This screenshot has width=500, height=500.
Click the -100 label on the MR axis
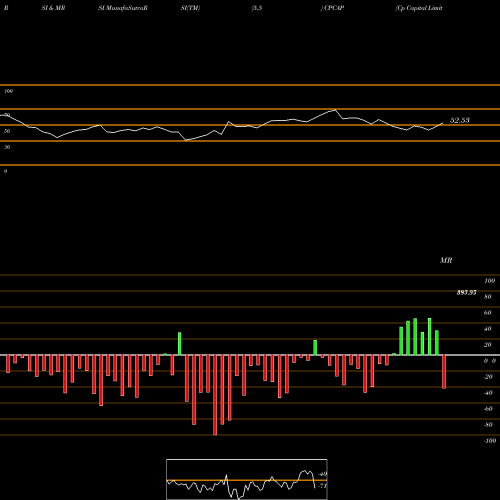(490, 441)
